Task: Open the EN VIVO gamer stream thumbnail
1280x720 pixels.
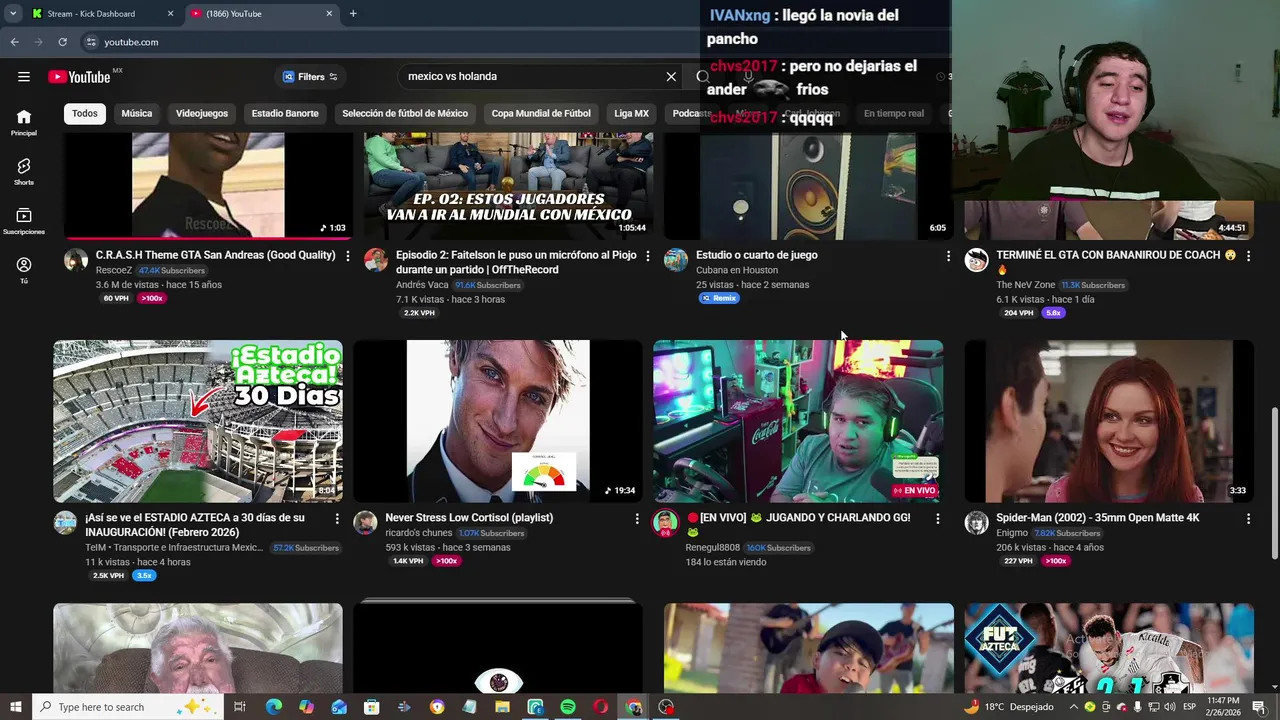Action: tap(798, 421)
